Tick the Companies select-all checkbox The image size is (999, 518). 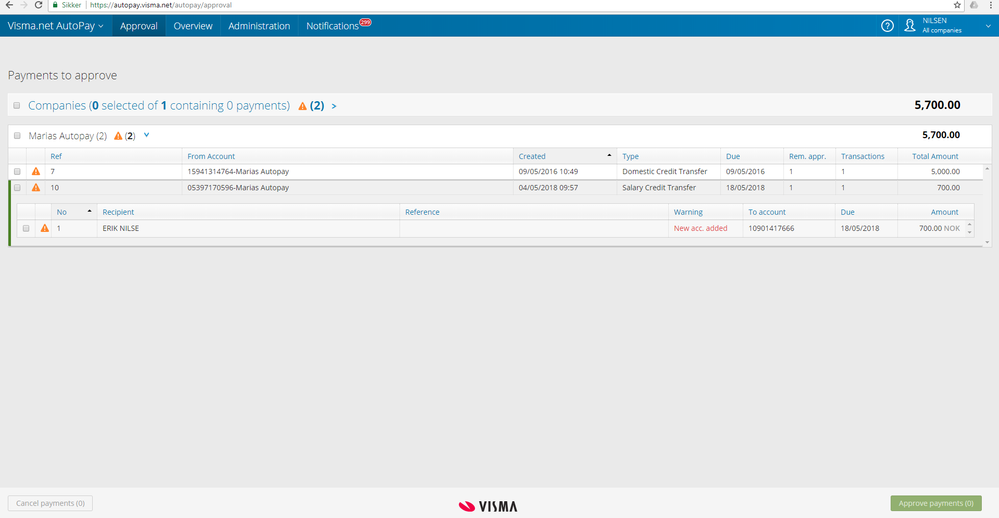17,106
